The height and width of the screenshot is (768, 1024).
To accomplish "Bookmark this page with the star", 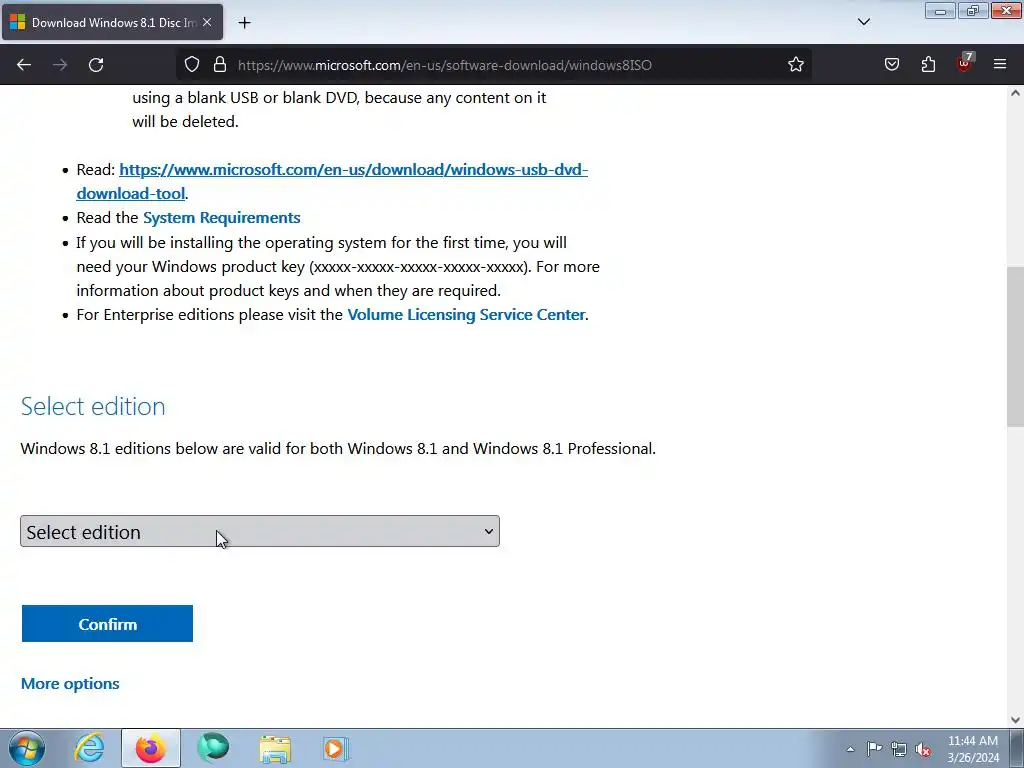I will pos(795,64).
